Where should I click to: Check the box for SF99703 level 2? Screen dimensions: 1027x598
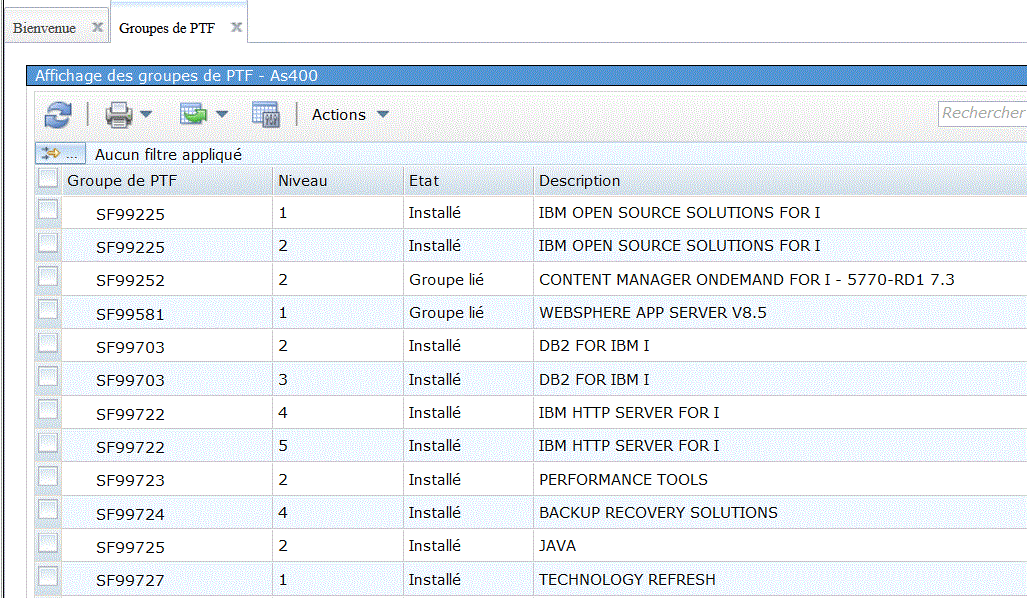click(x=48, y=344)
